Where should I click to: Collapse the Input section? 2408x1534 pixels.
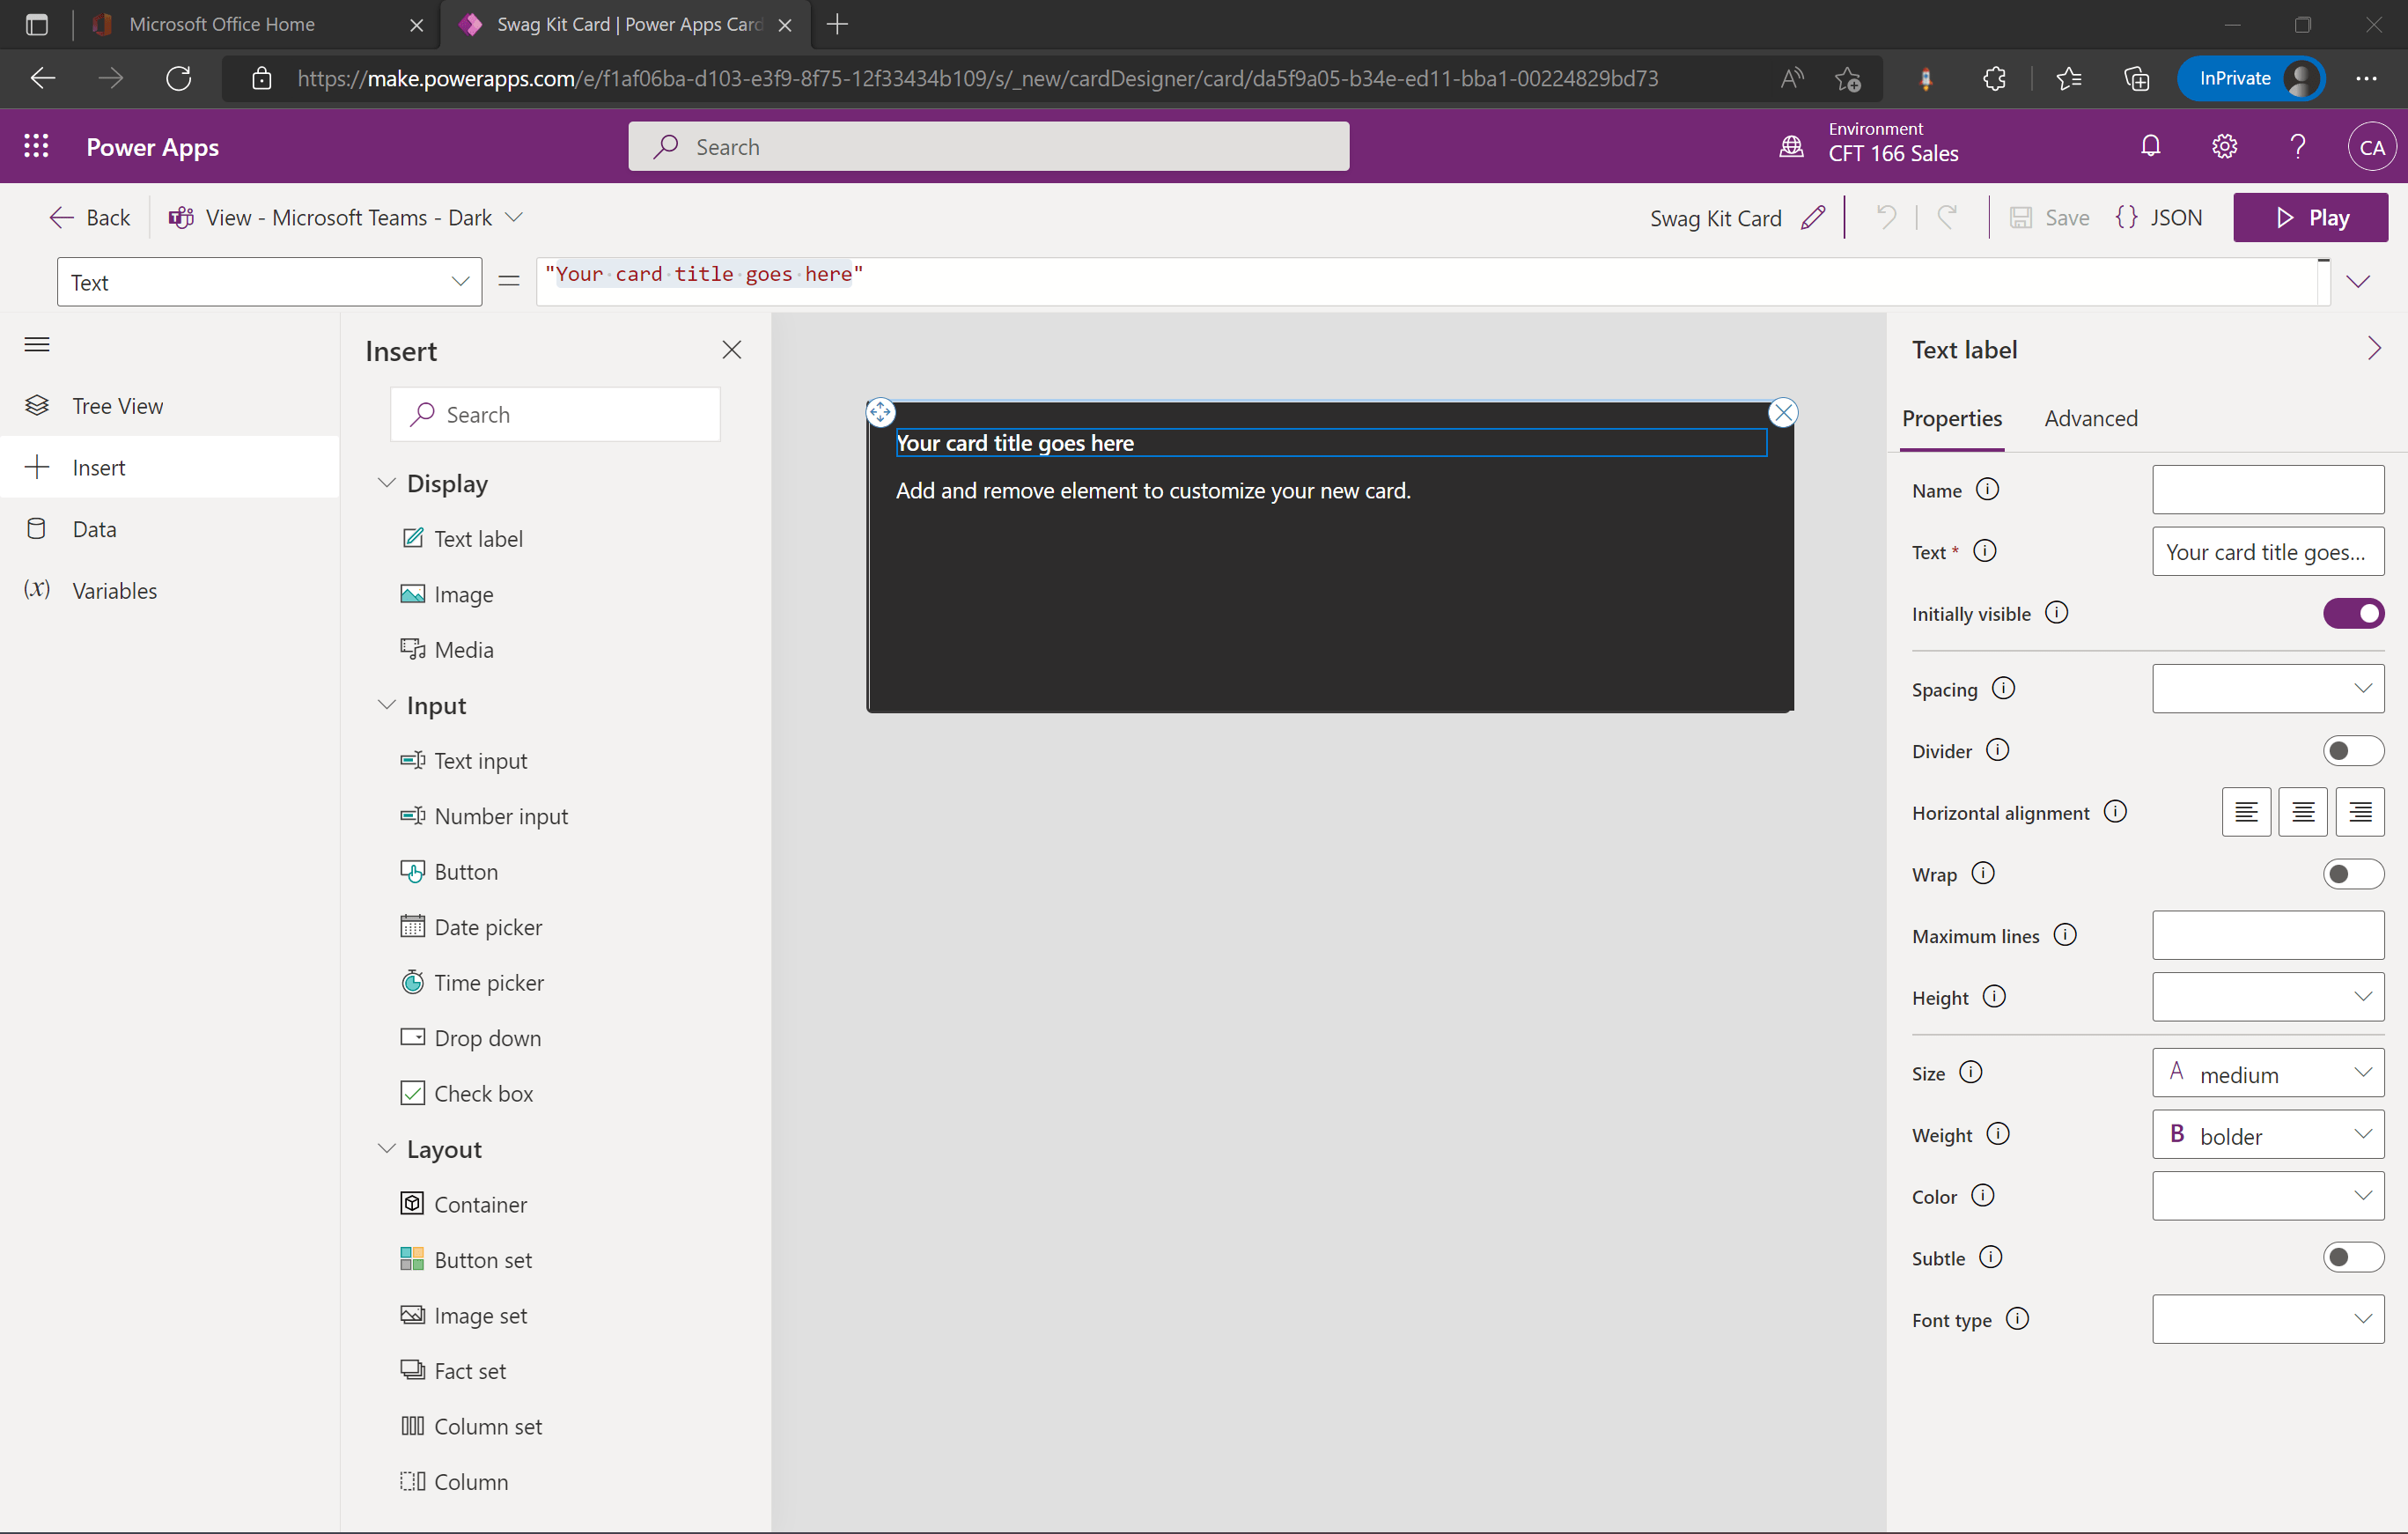388,705
